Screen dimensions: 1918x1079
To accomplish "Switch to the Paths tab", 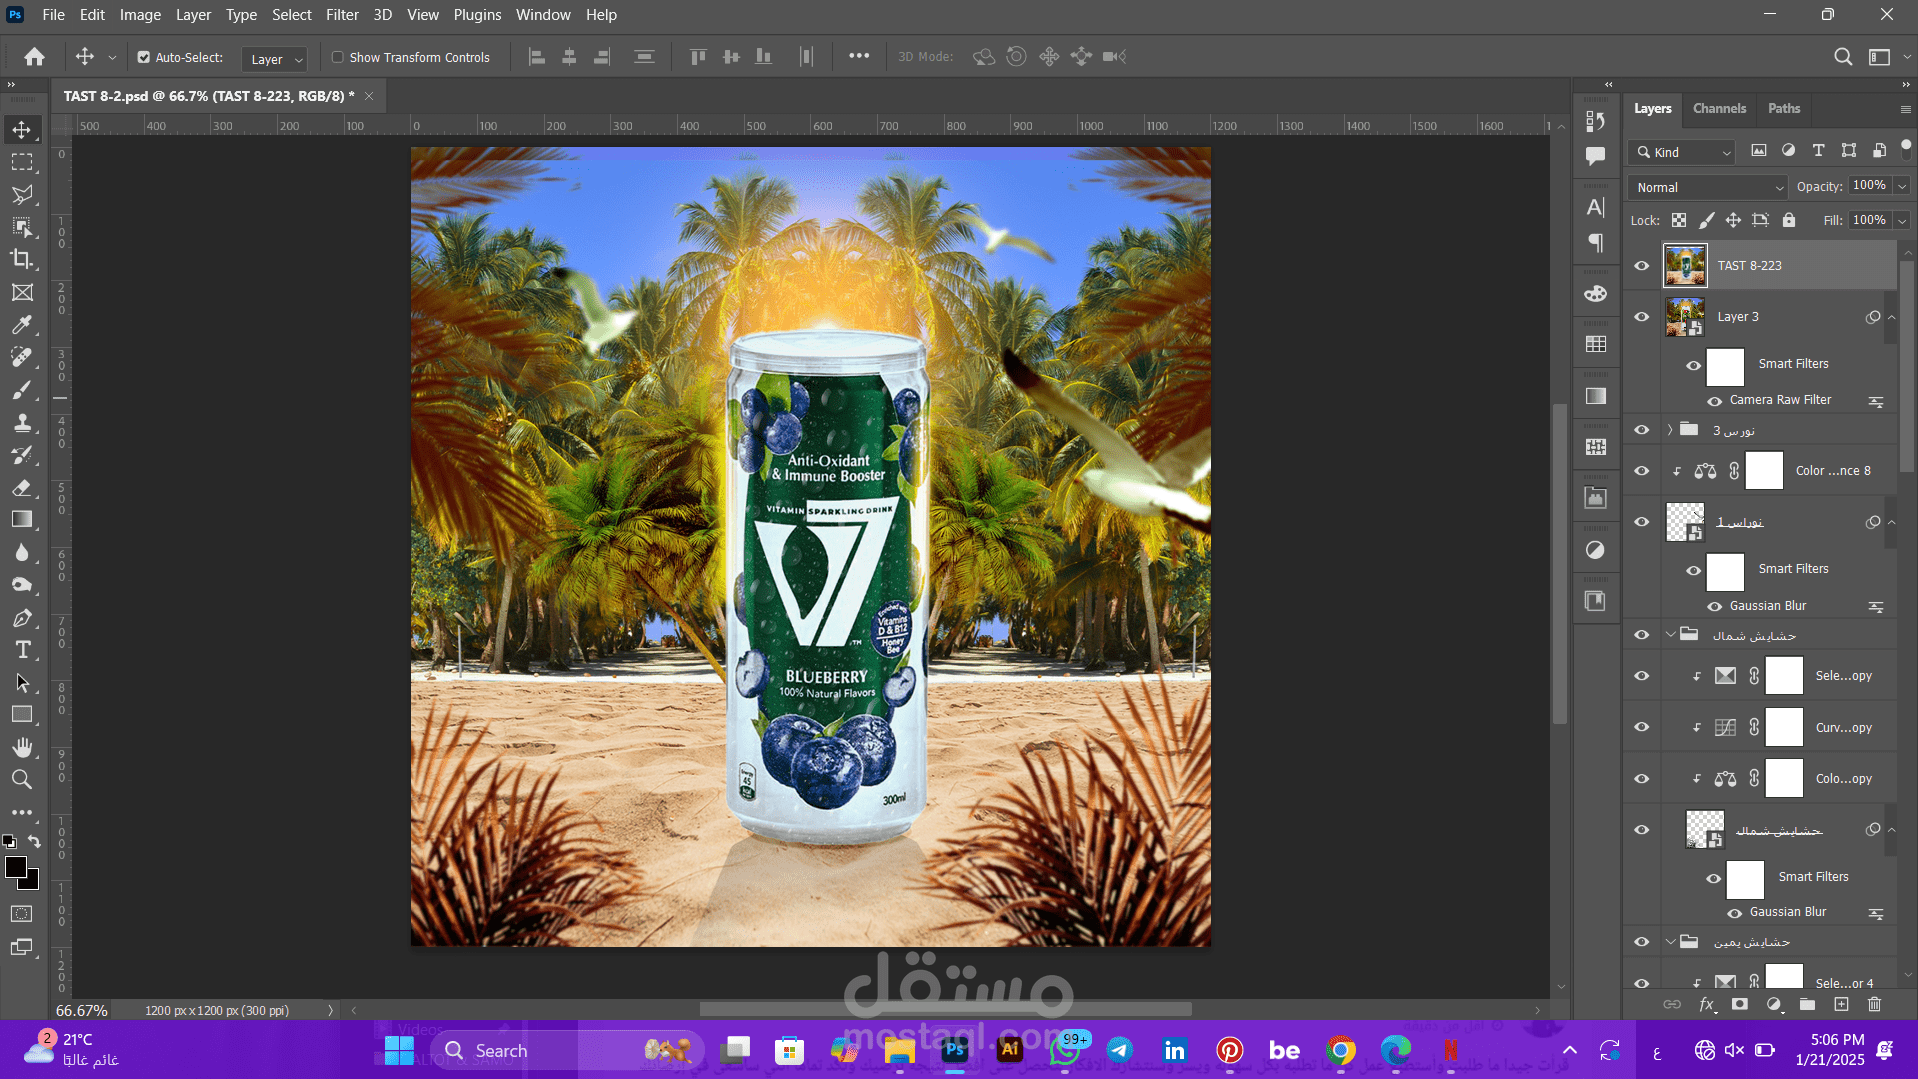I will click(1783, 108).
